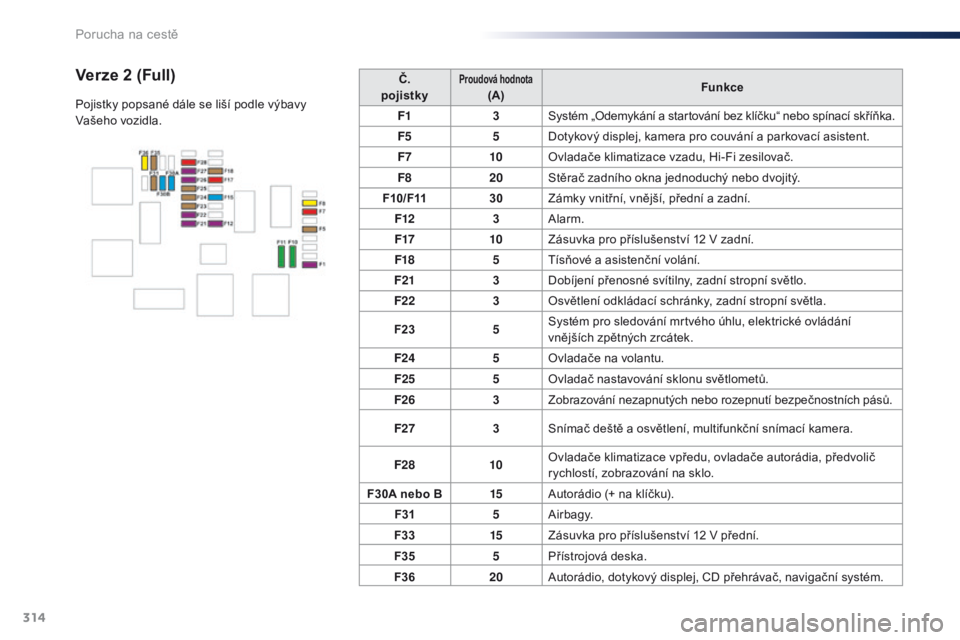Screen dimensions: 960x640
Task: Click the green F10 fuse in diagram
Action: click(x=293, y=257)
